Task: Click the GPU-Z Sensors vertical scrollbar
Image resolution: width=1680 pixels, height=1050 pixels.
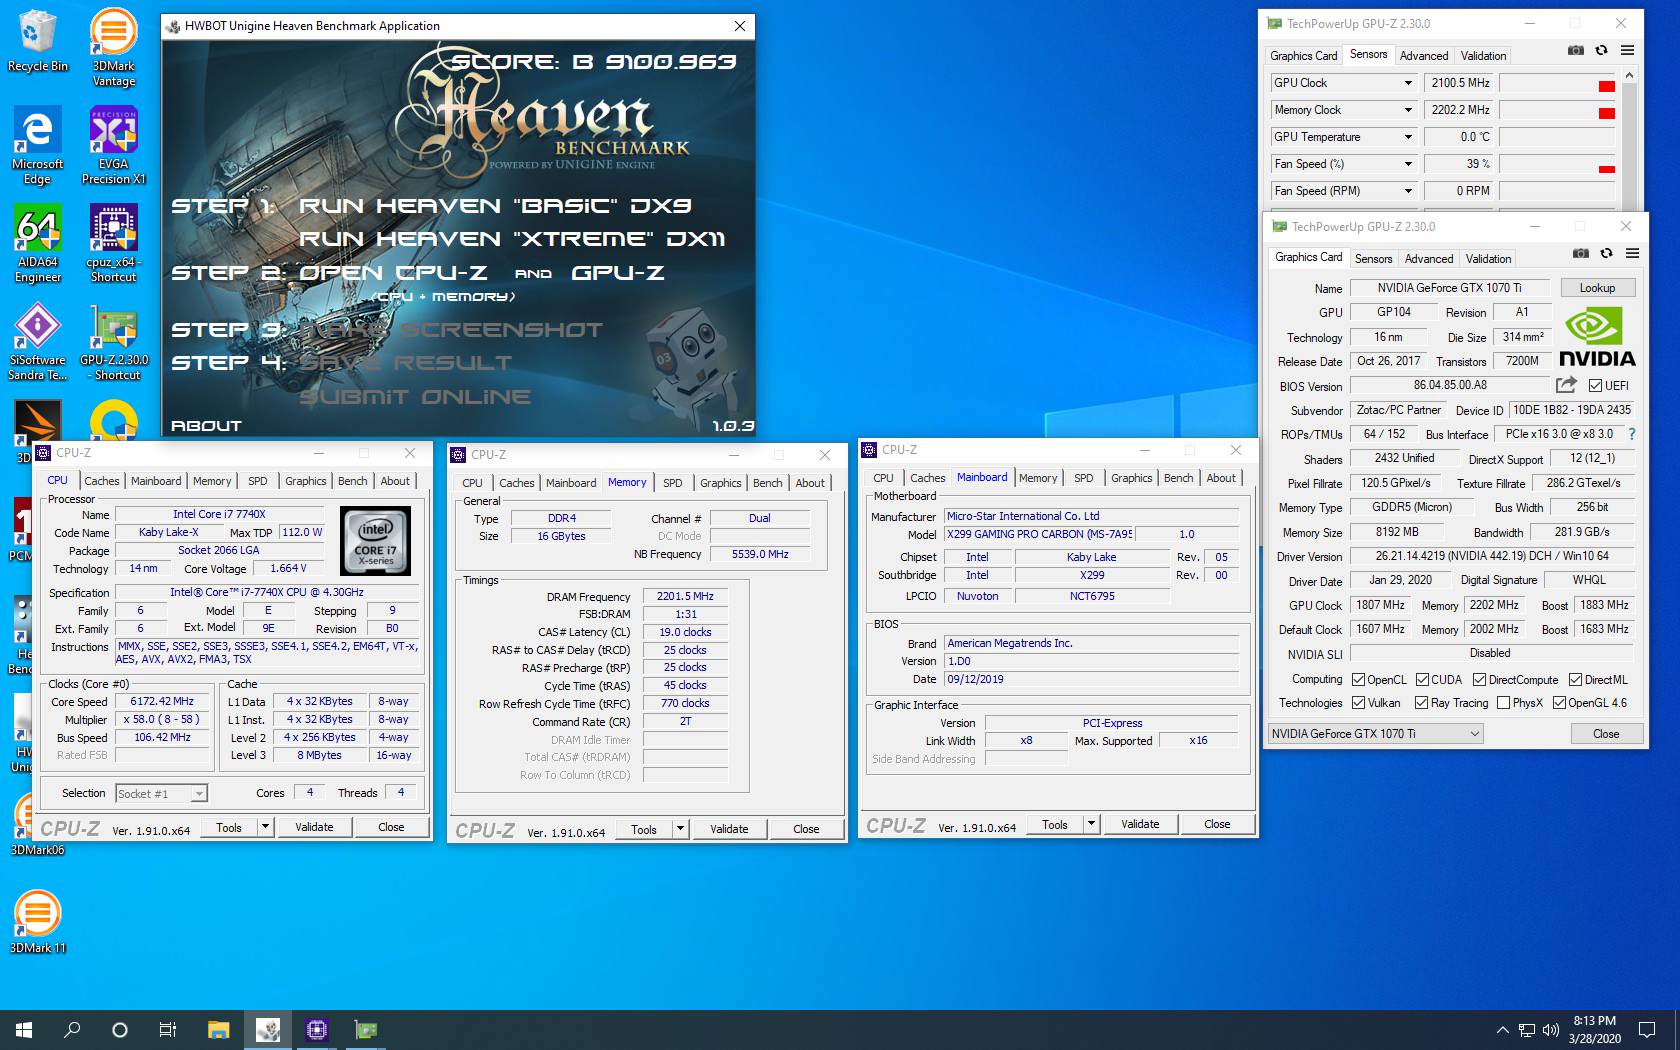Action: click(x=1629, y=140)
